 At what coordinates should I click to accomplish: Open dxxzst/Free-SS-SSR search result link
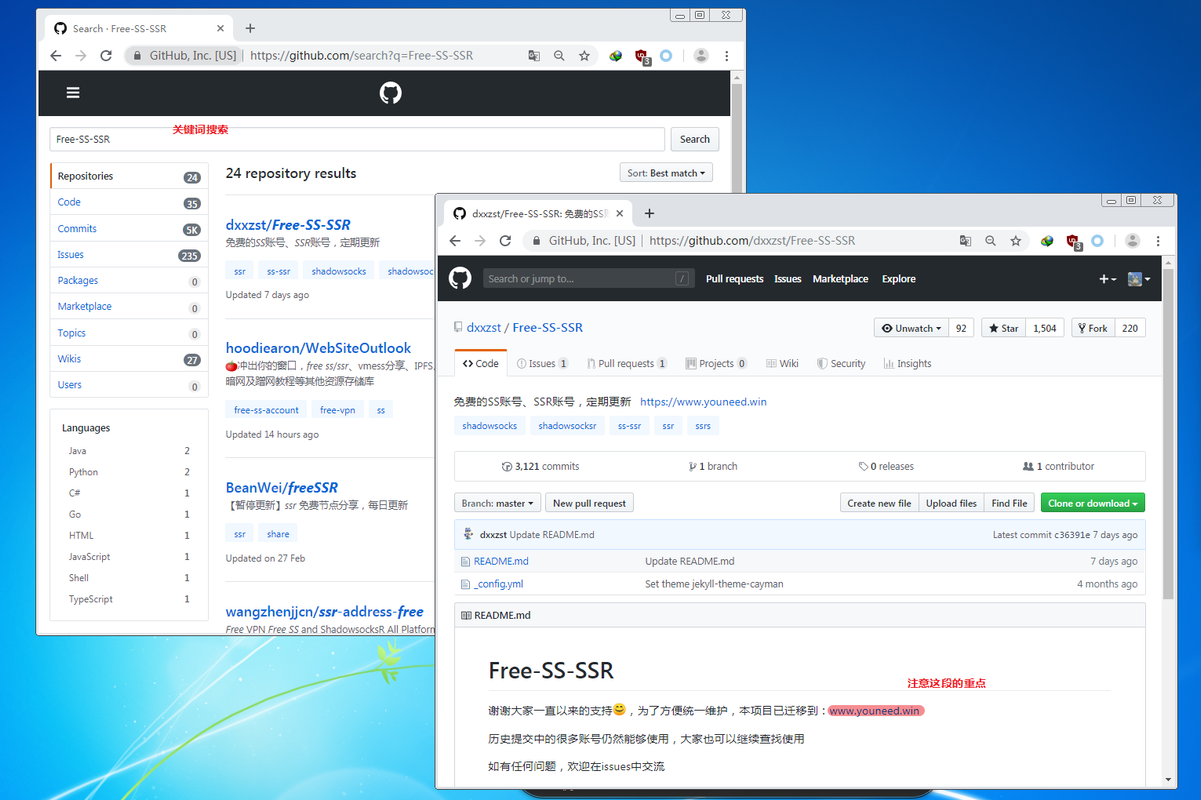coord(288,224)
